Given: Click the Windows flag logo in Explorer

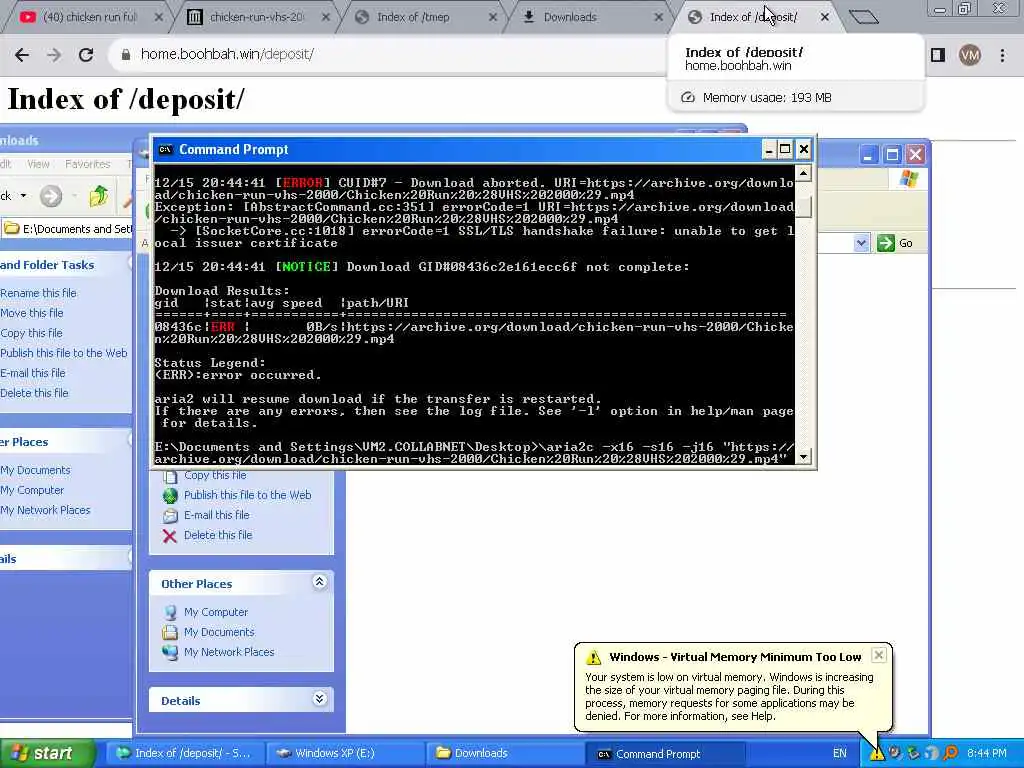Looking at the screenshot, I should pyautogui.click(x=908, y=179).
